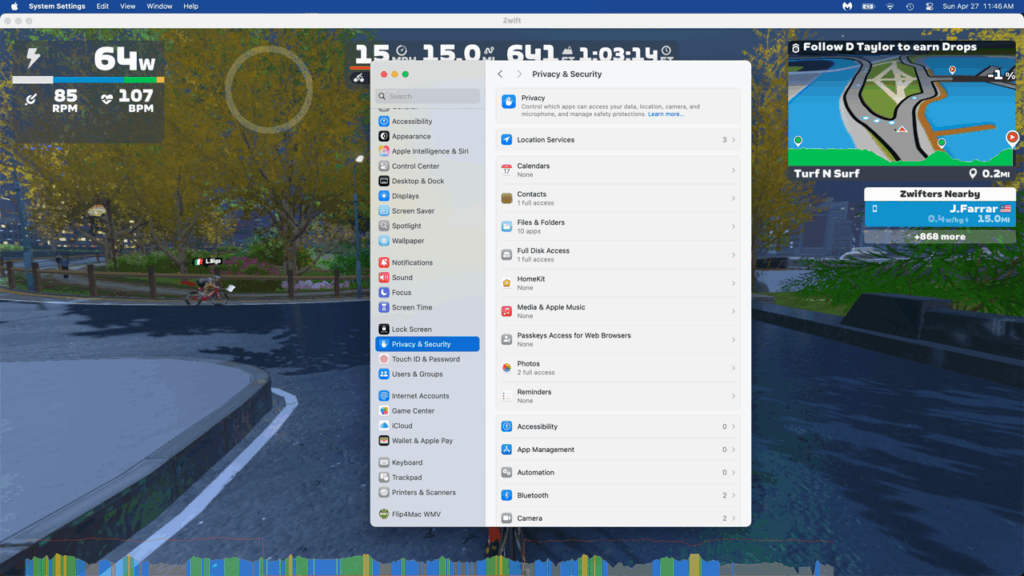Viewport: 1024px width, 576px height.
Task: Click the menu bar date and time
Action: [978, 7]
